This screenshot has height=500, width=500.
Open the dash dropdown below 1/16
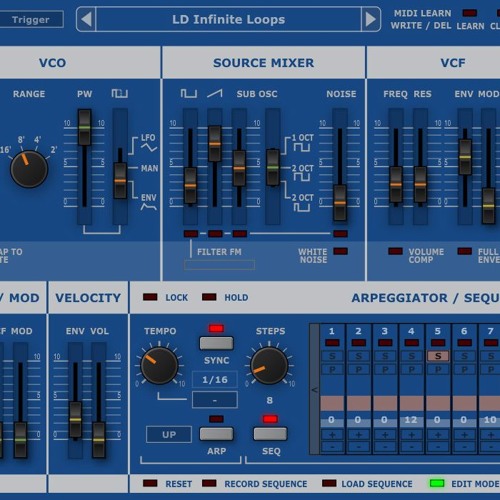click(215, 400)
